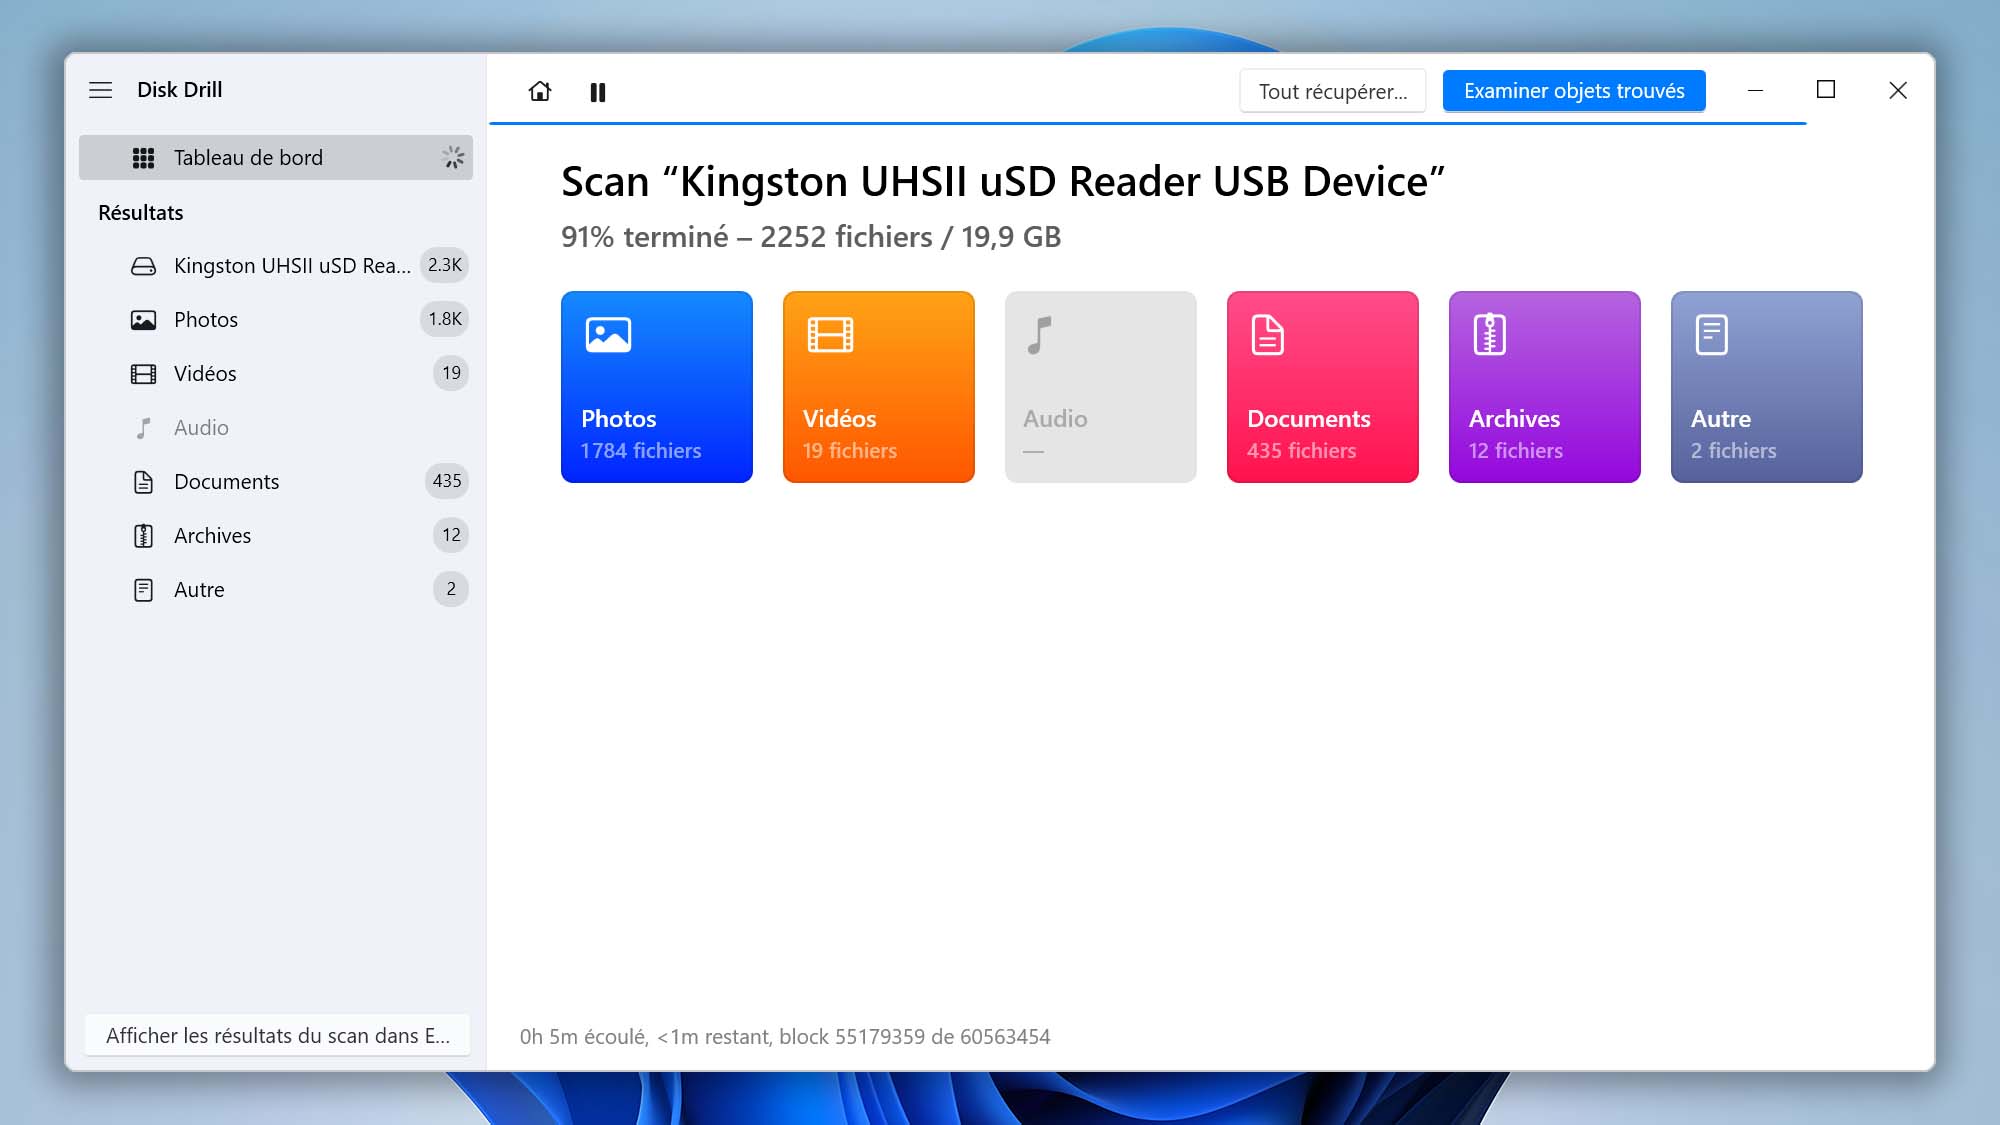
Task: Open Vidéos results in sidebar
Action: [276, 373]
